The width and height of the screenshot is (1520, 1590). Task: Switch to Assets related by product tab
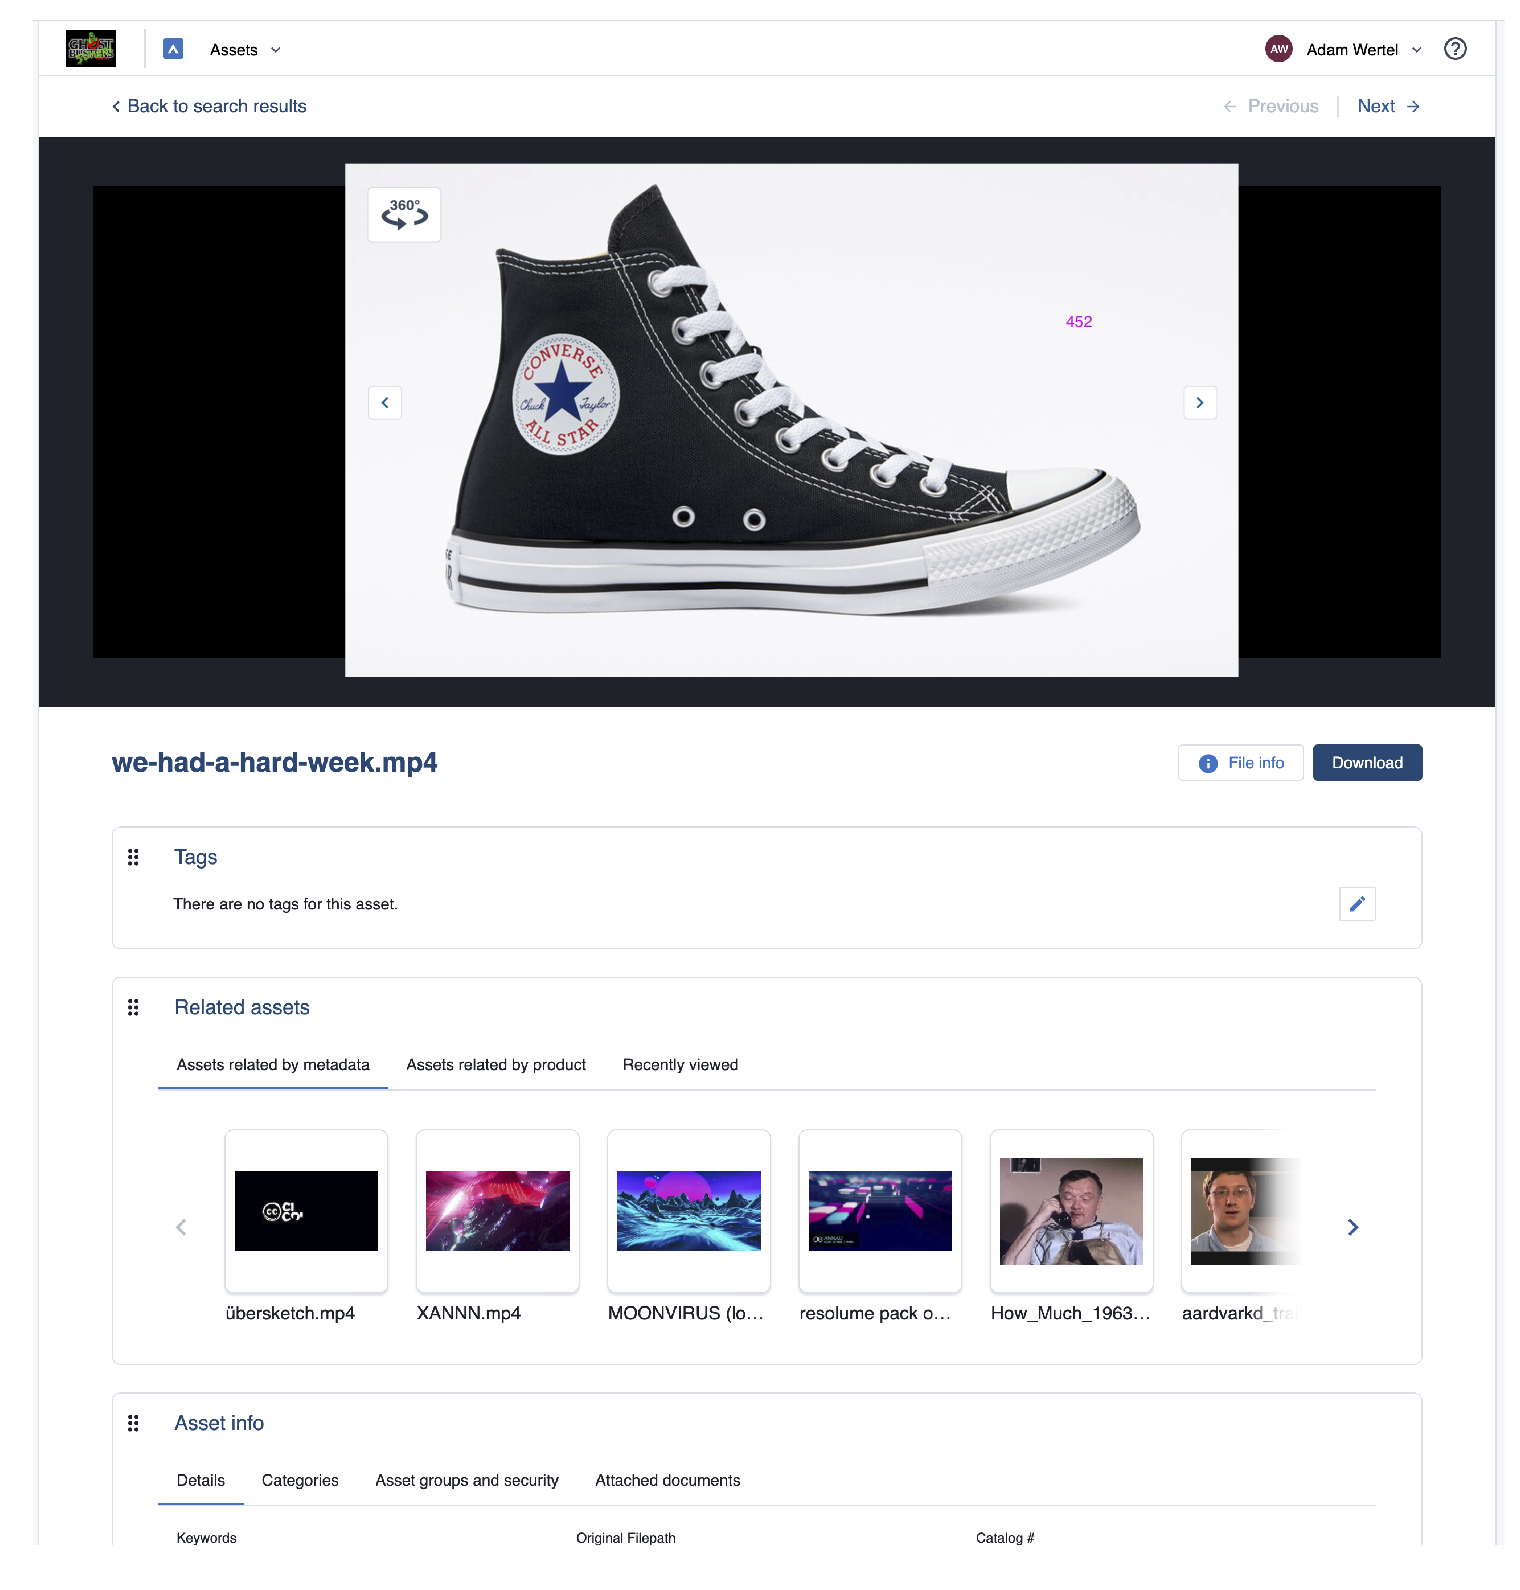click(496, 1065)
